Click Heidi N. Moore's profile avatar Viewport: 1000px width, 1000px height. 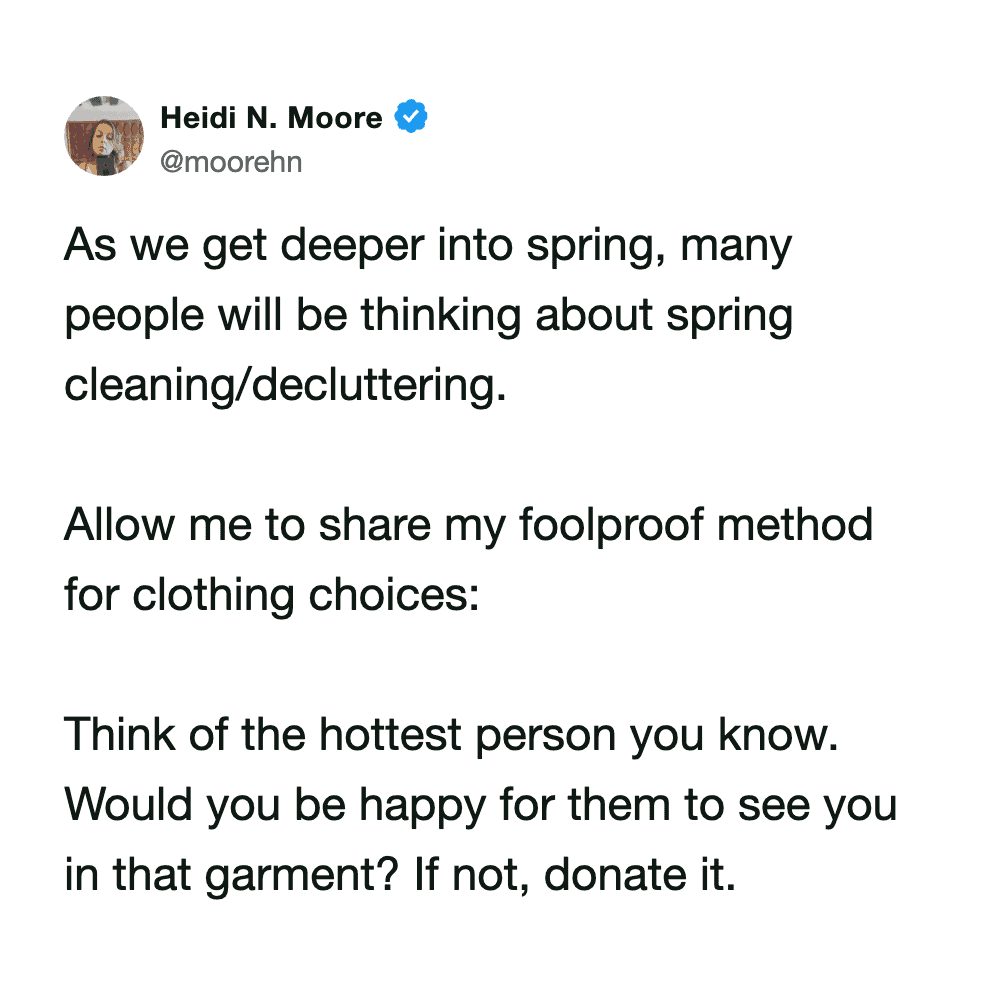coord(104,136)
